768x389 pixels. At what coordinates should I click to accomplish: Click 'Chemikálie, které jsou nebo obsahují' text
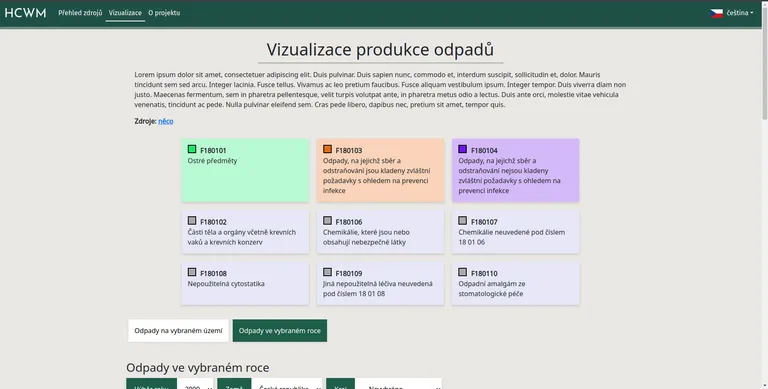pyautogui.click(x=366, y=237)
